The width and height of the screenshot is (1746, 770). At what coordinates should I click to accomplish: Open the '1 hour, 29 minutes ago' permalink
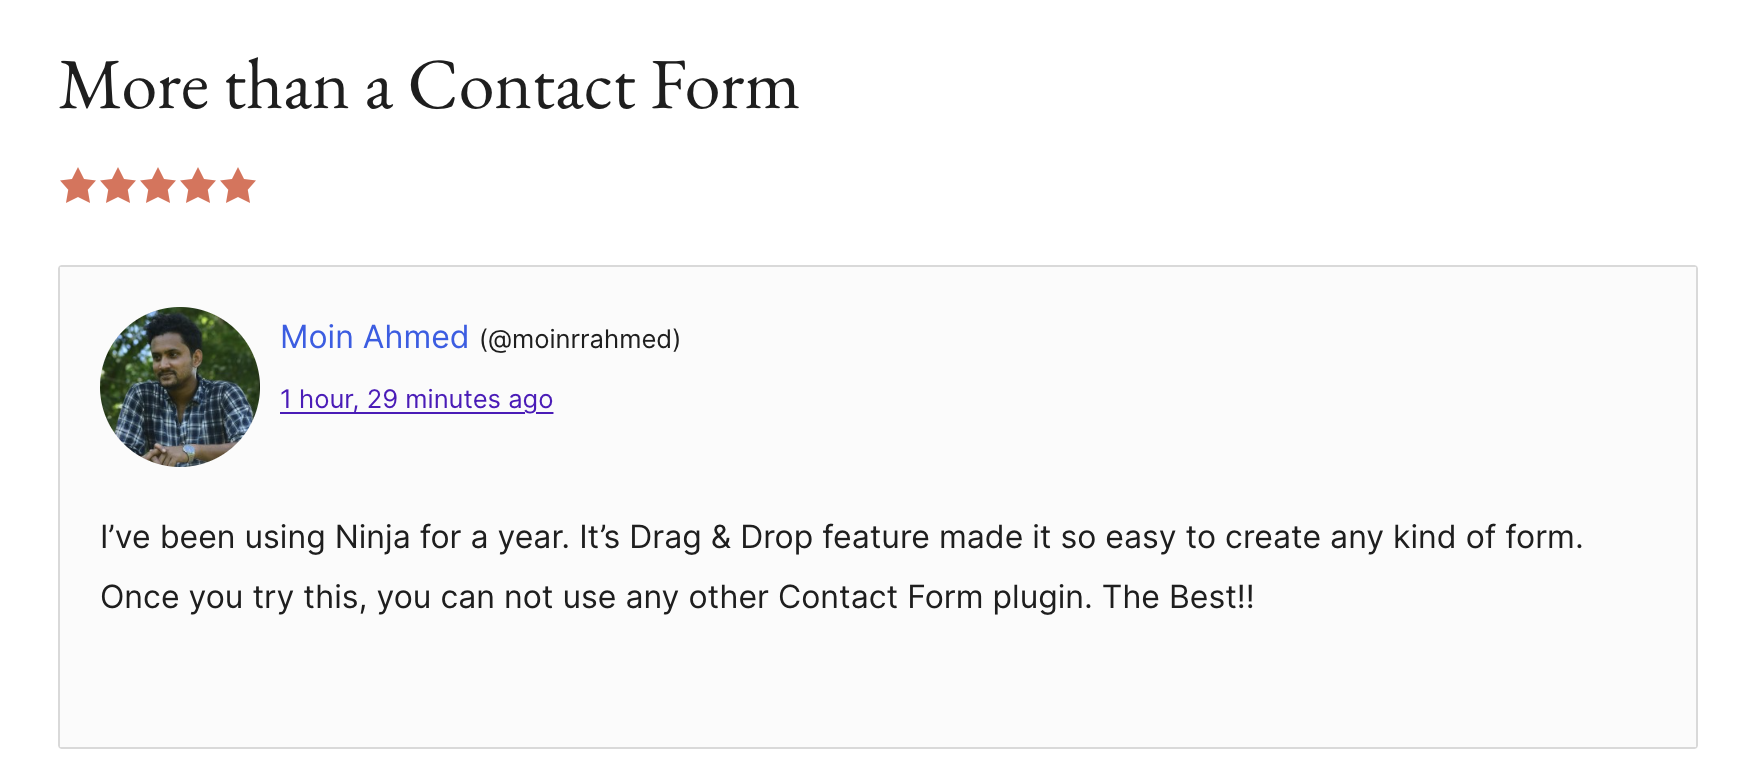(x=416, y=399)
